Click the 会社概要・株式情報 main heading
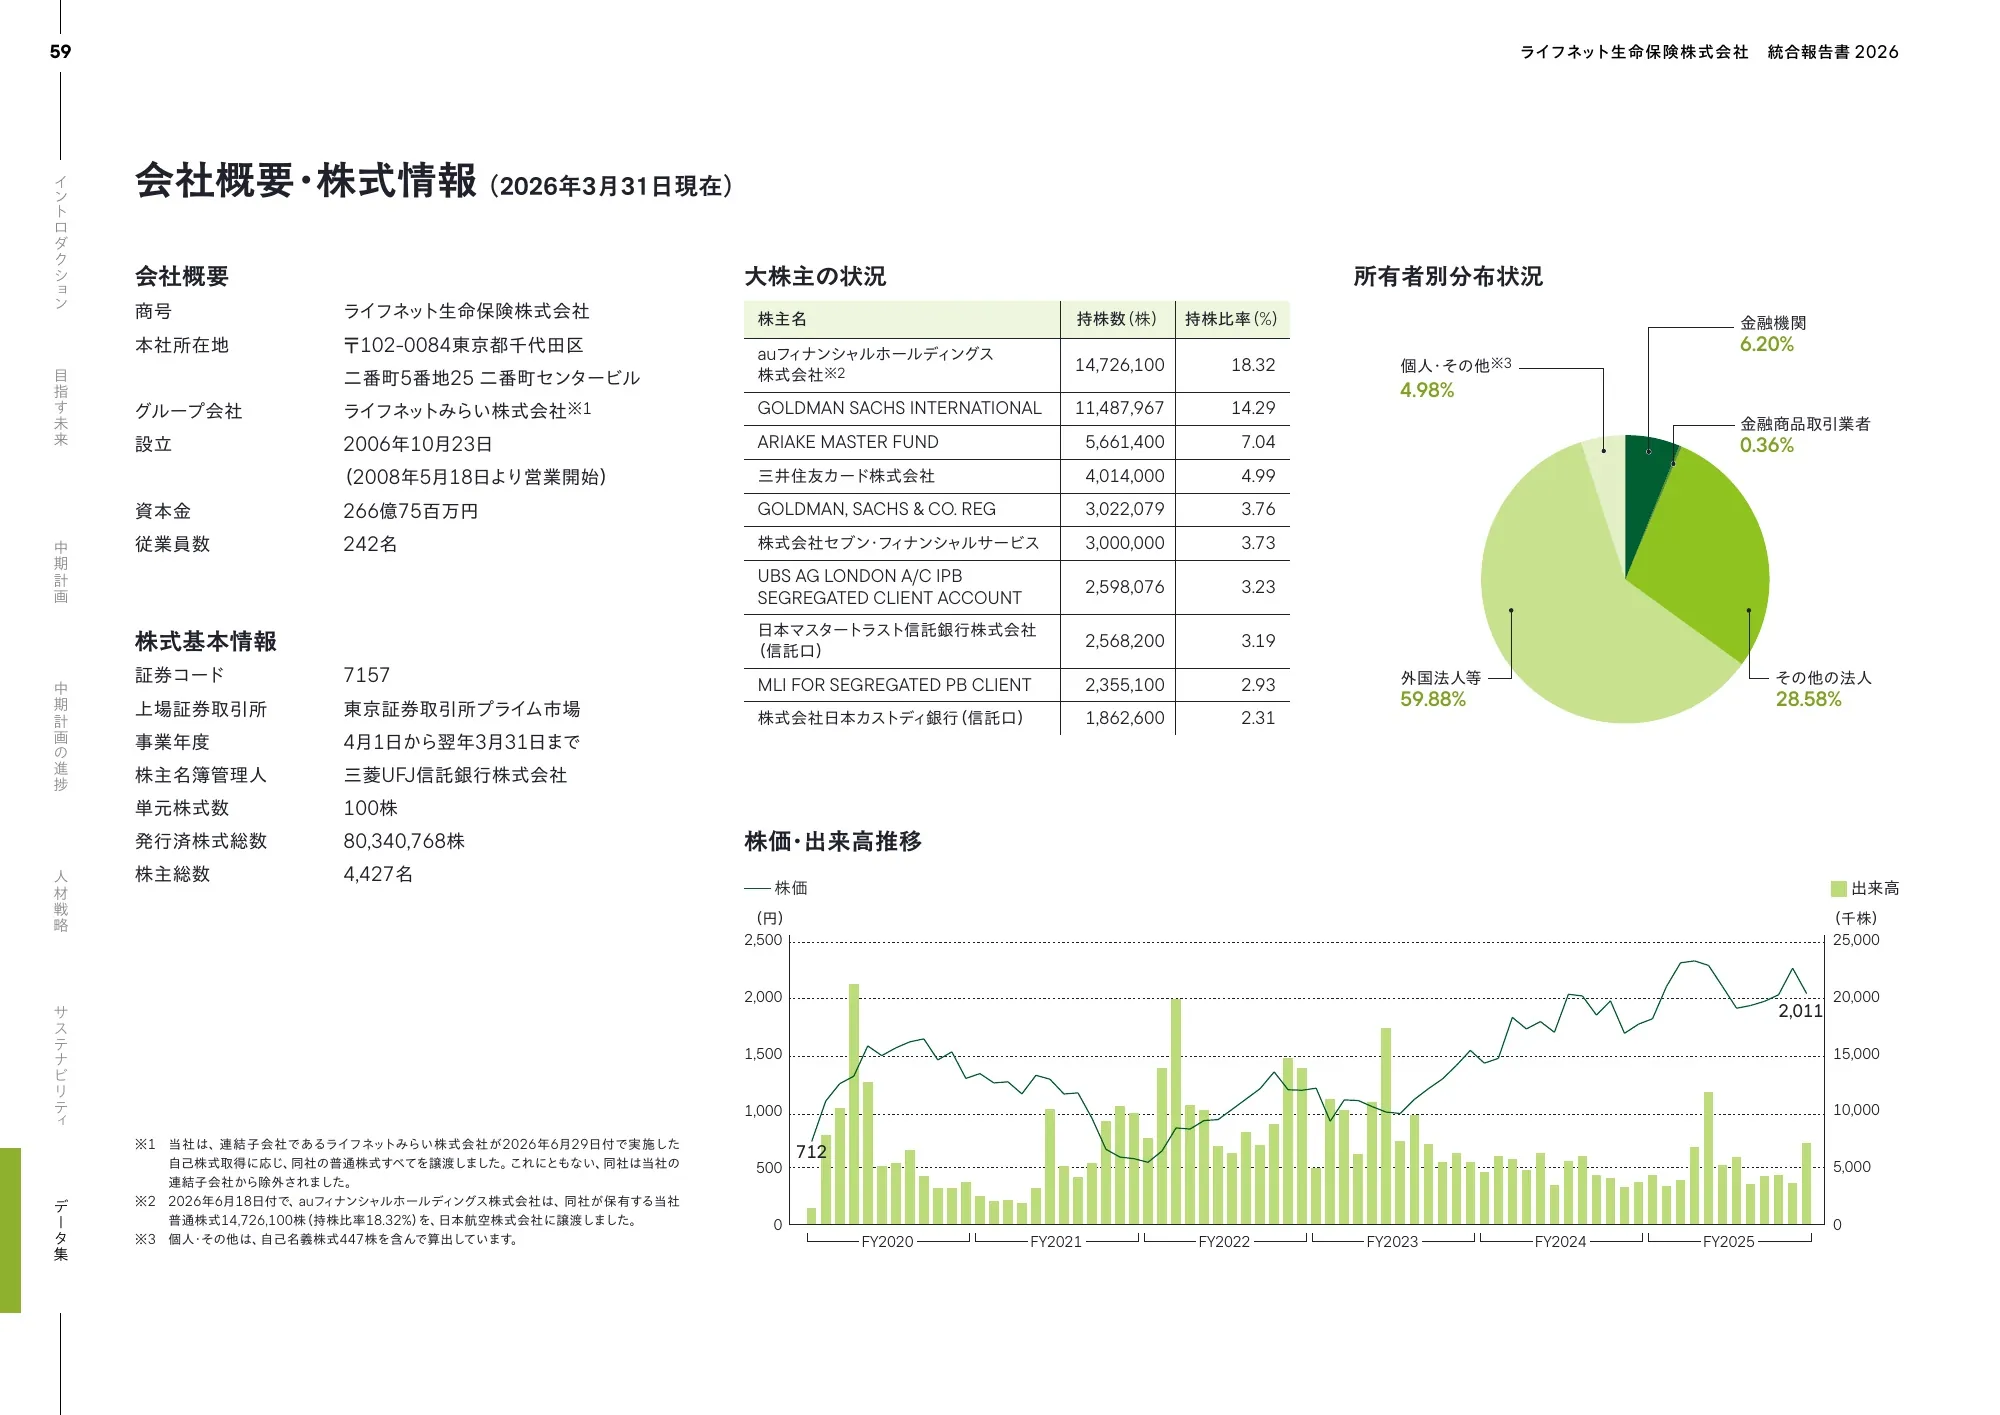The width and height of the screenshot is (2000, 1415). coord(306,181)
